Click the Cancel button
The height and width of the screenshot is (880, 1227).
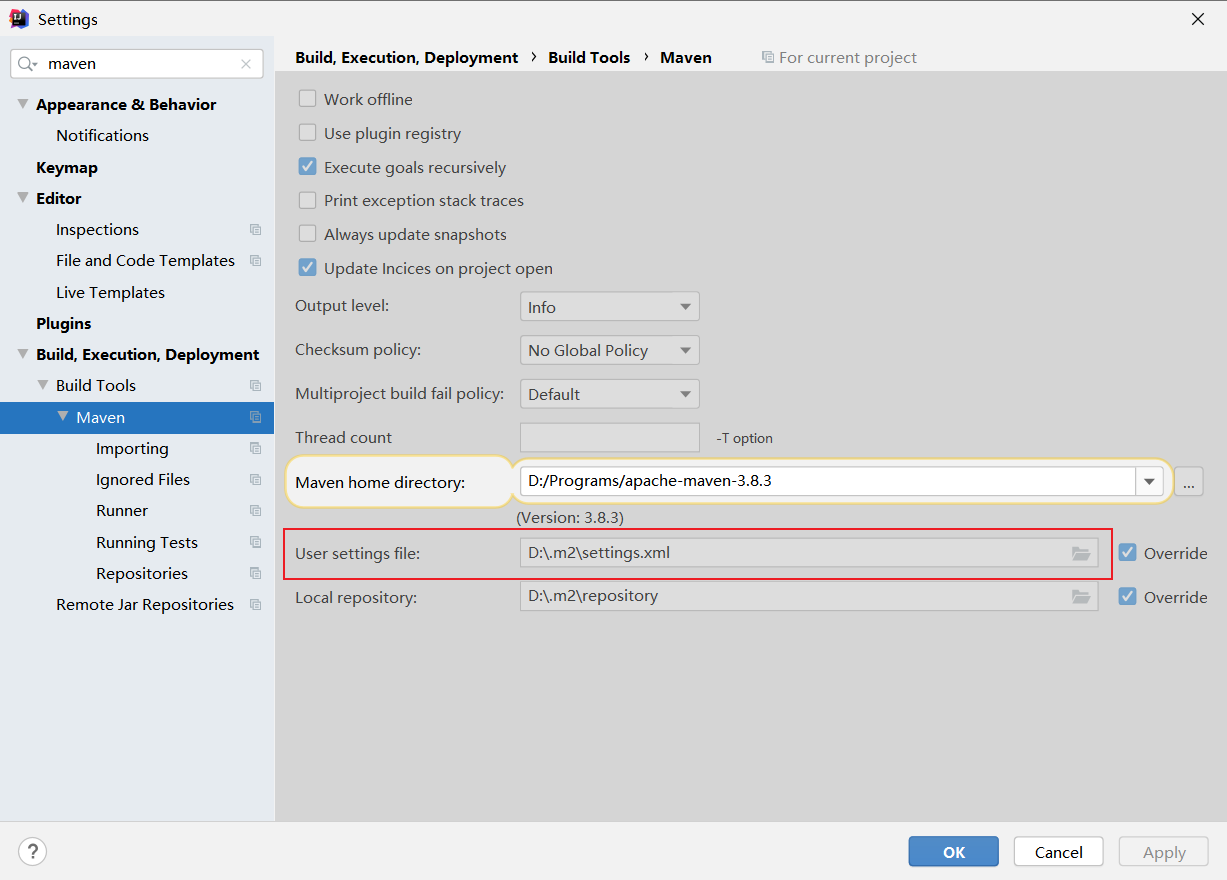click(1058, 852)
